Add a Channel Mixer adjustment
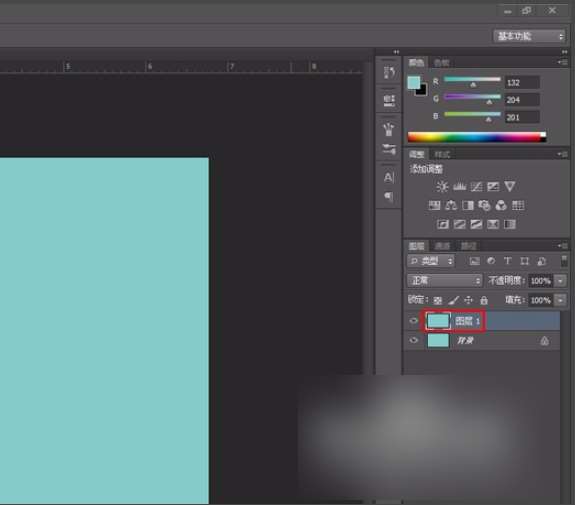Image resolution: width=575 pixels, height=505 pixels. coord(501,205)
